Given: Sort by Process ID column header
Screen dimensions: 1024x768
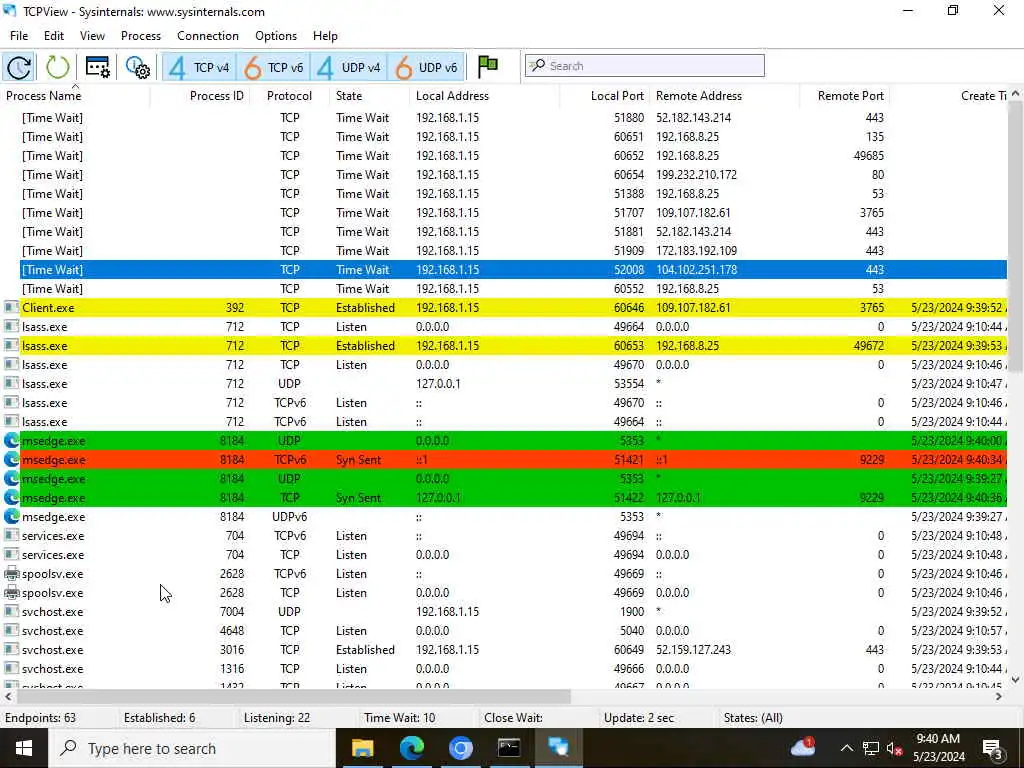Looking at the screenshot, I should pyautogui.click(x=216, y=96).
